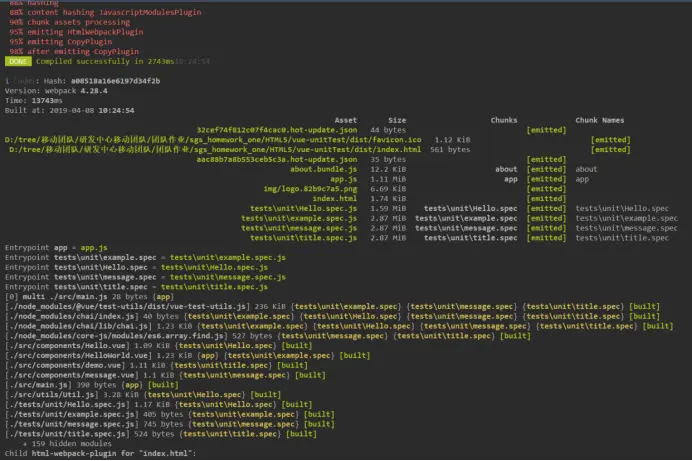Click '95% emitting CopyPlugin' line
This screenshot has width=692, height=461.
tap(60, 41)
